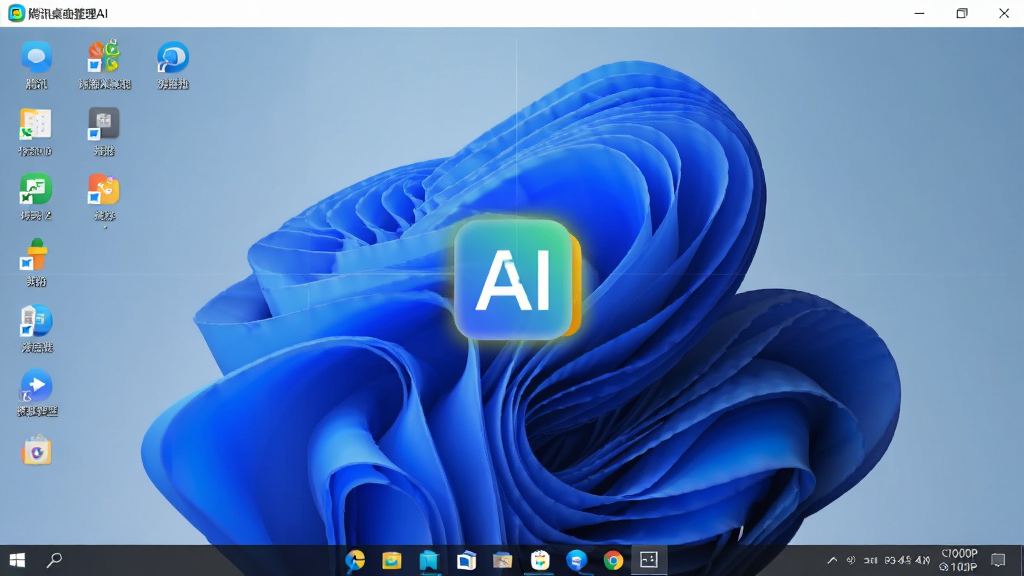Image resolution: width=1024 pixels, height=576 pixels.
Task: Launch Google Chrome from the taskbar
Action: [x=613, y=560]
